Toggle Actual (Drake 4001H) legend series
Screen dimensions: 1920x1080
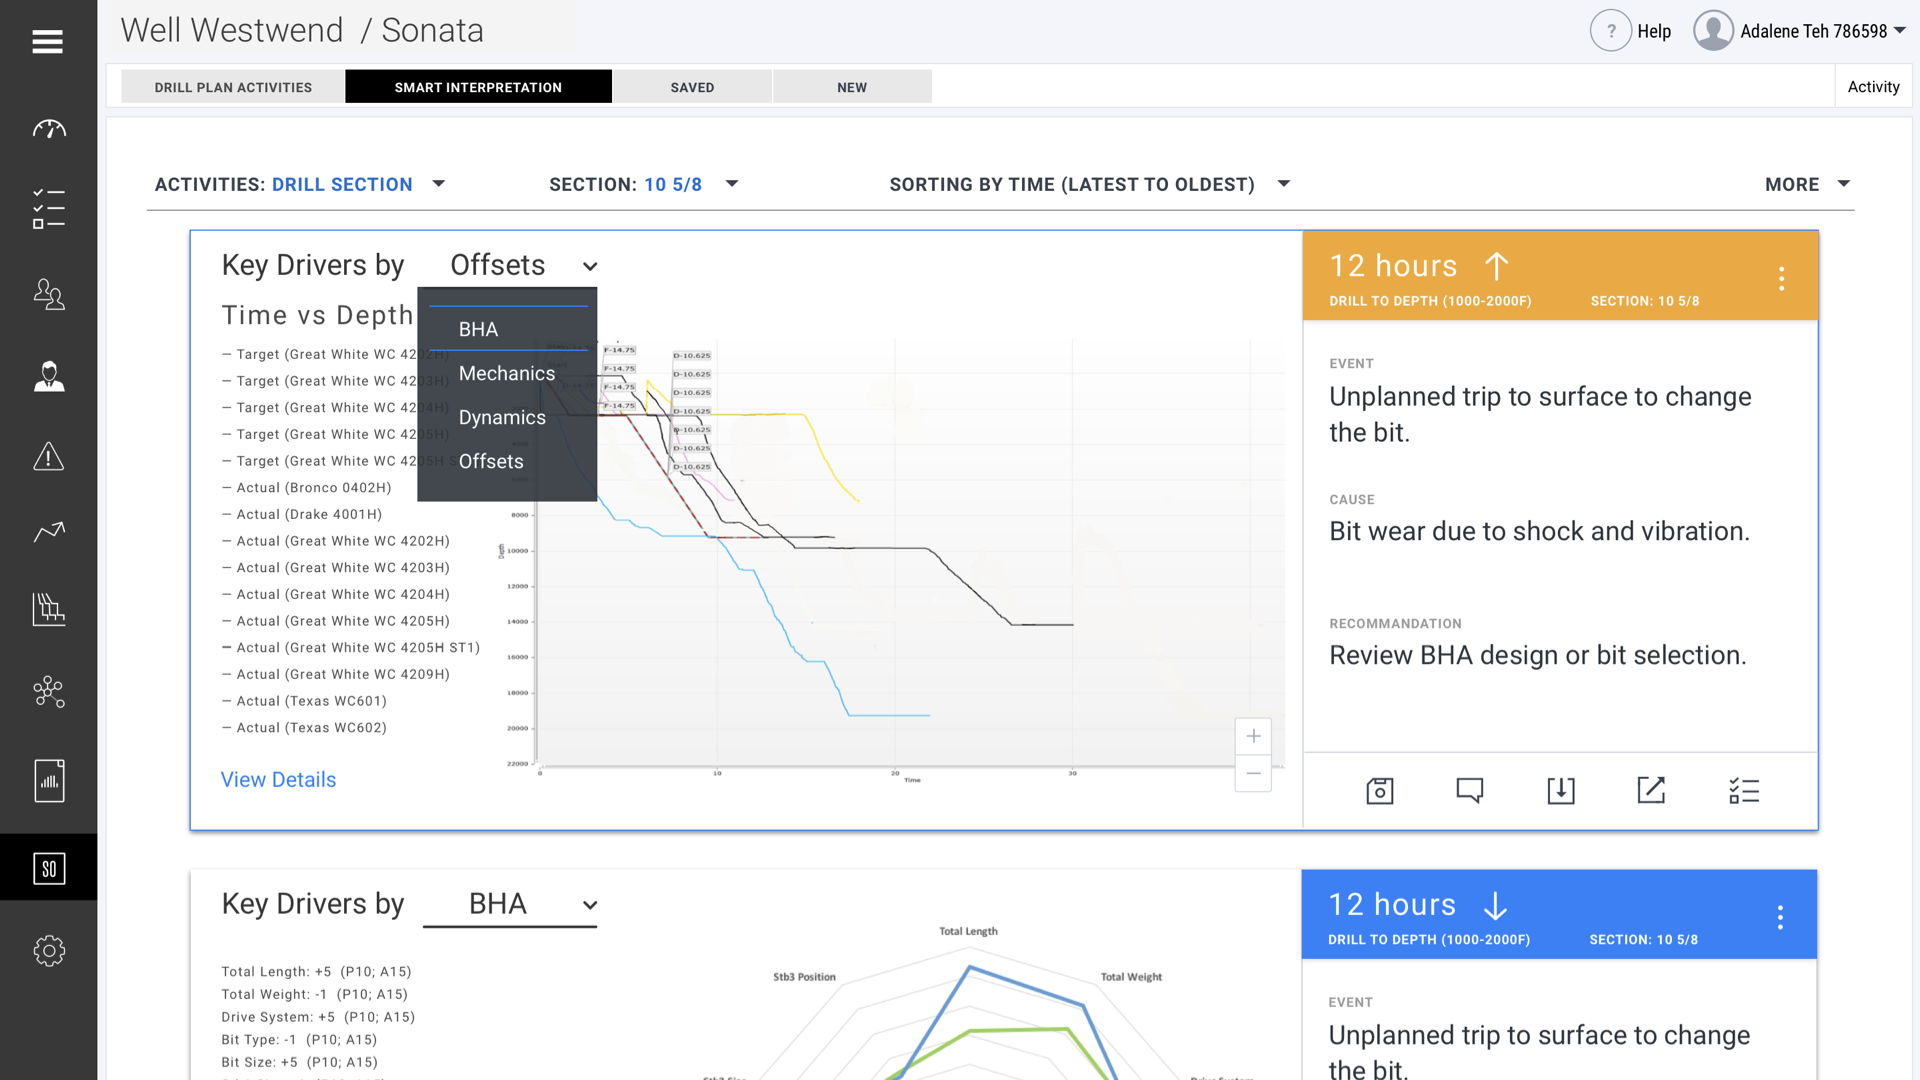click(x=308, y=514)
